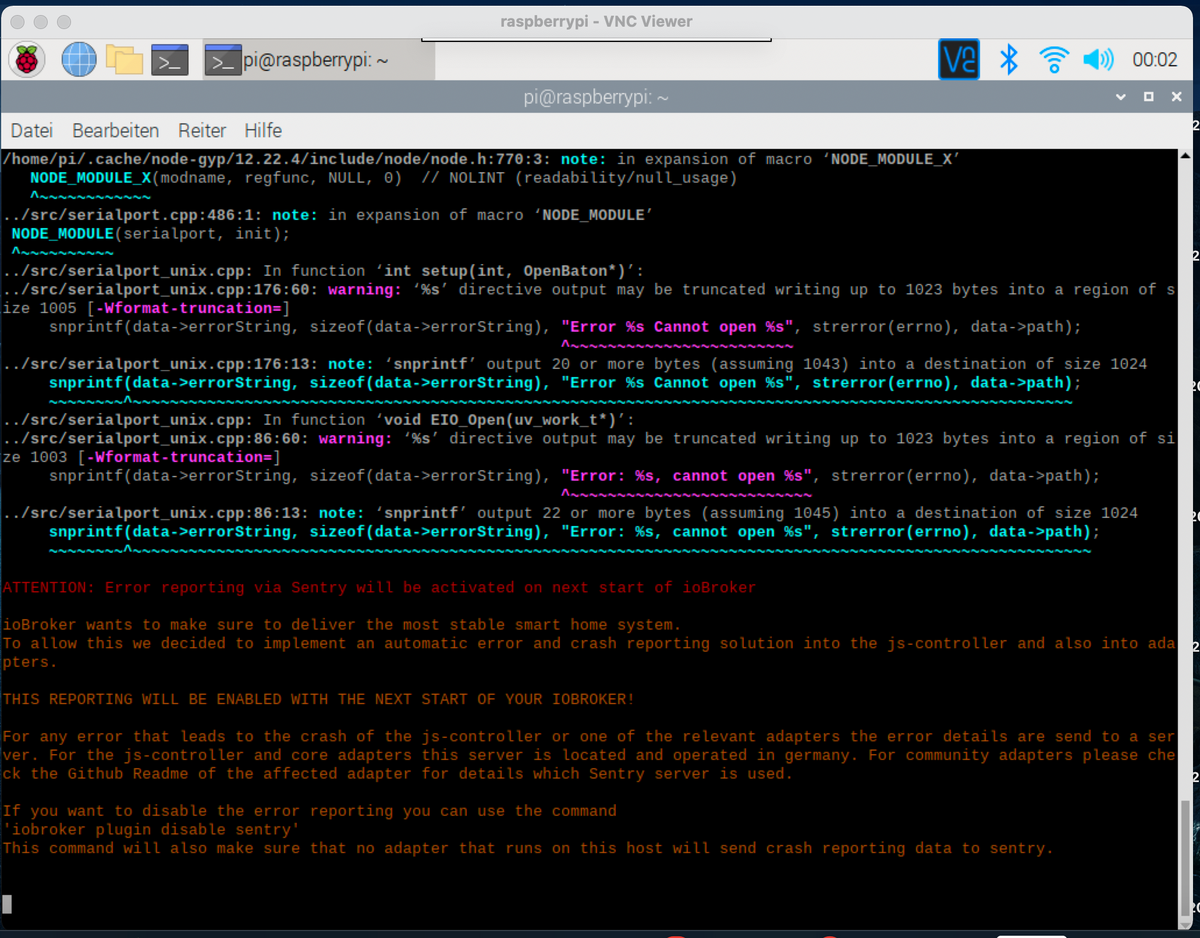
Task: Open the Bluetooth tray menu
Action: click(x=1009, y=60)
